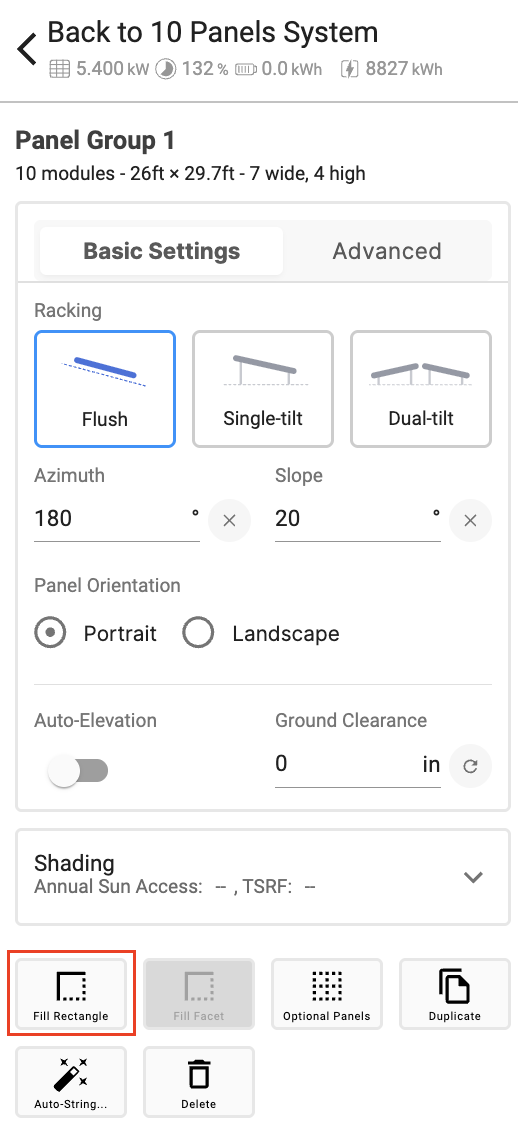
Task: Open Optional Panels tool
Action: point(326,994)
